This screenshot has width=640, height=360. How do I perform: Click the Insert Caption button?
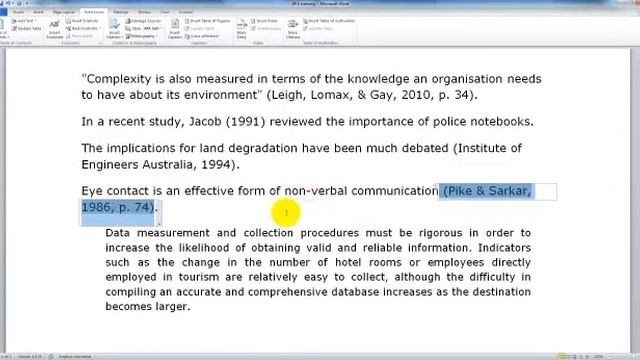(x=175, y=29)
